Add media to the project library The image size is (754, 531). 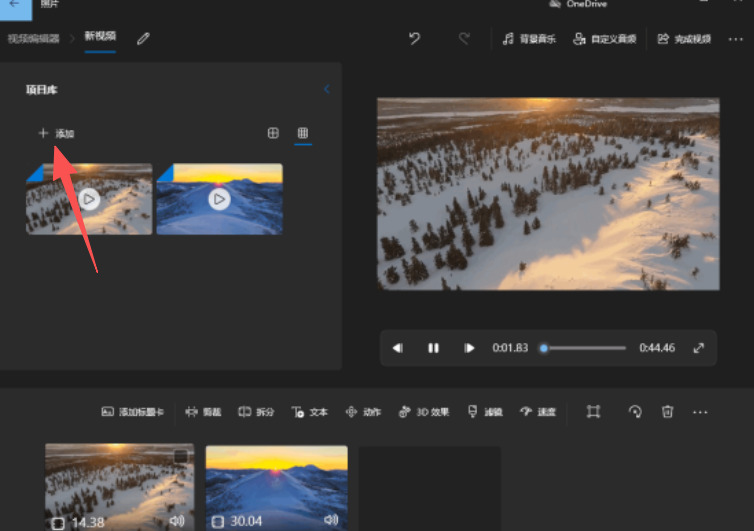tap(56, 133)
